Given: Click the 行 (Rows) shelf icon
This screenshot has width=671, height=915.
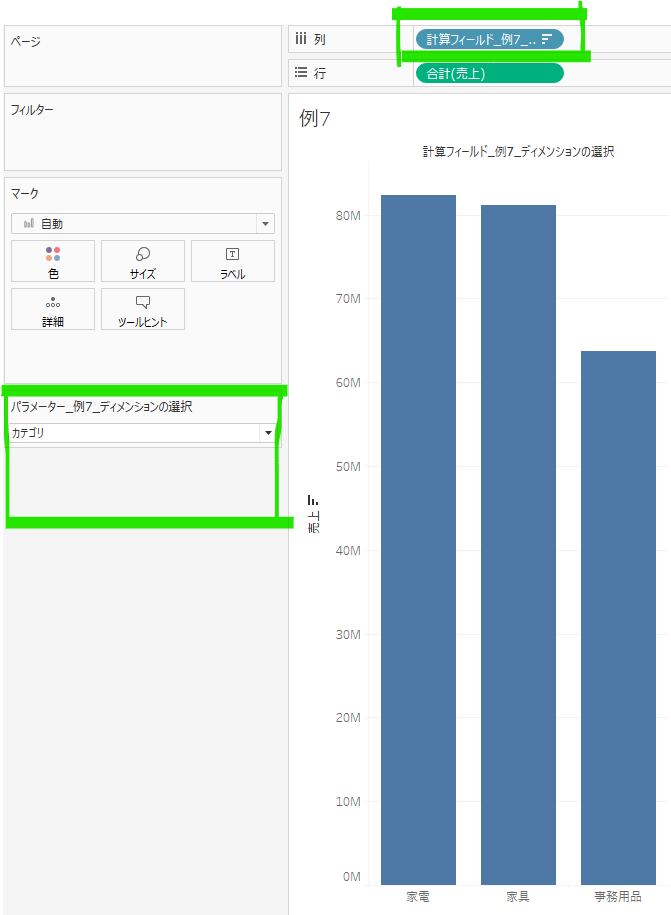Looking at the screenshot, I should [300, 72].
